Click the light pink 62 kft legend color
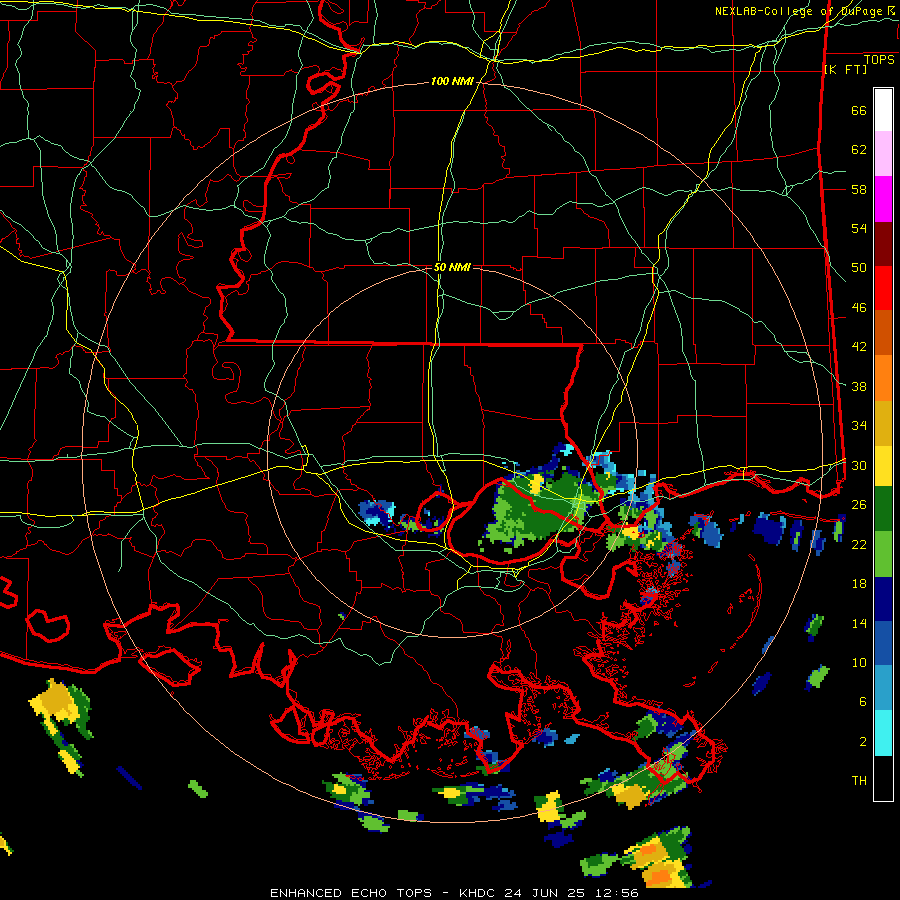900x900 pixels. point(883,154)
